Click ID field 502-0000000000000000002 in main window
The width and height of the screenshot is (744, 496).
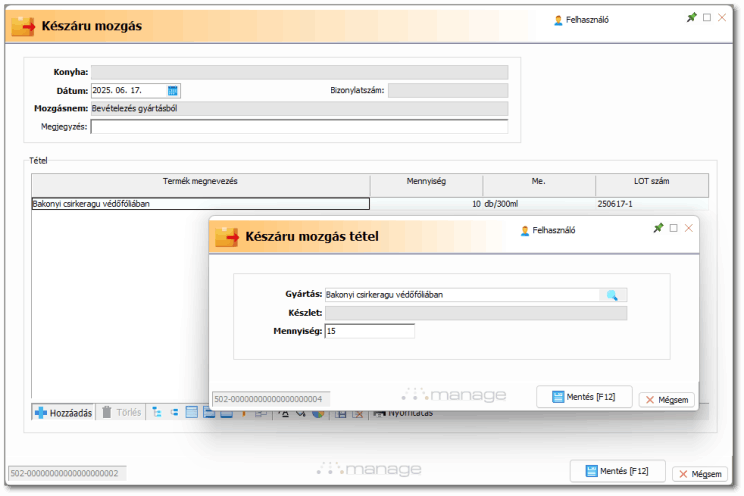point(67,473)
